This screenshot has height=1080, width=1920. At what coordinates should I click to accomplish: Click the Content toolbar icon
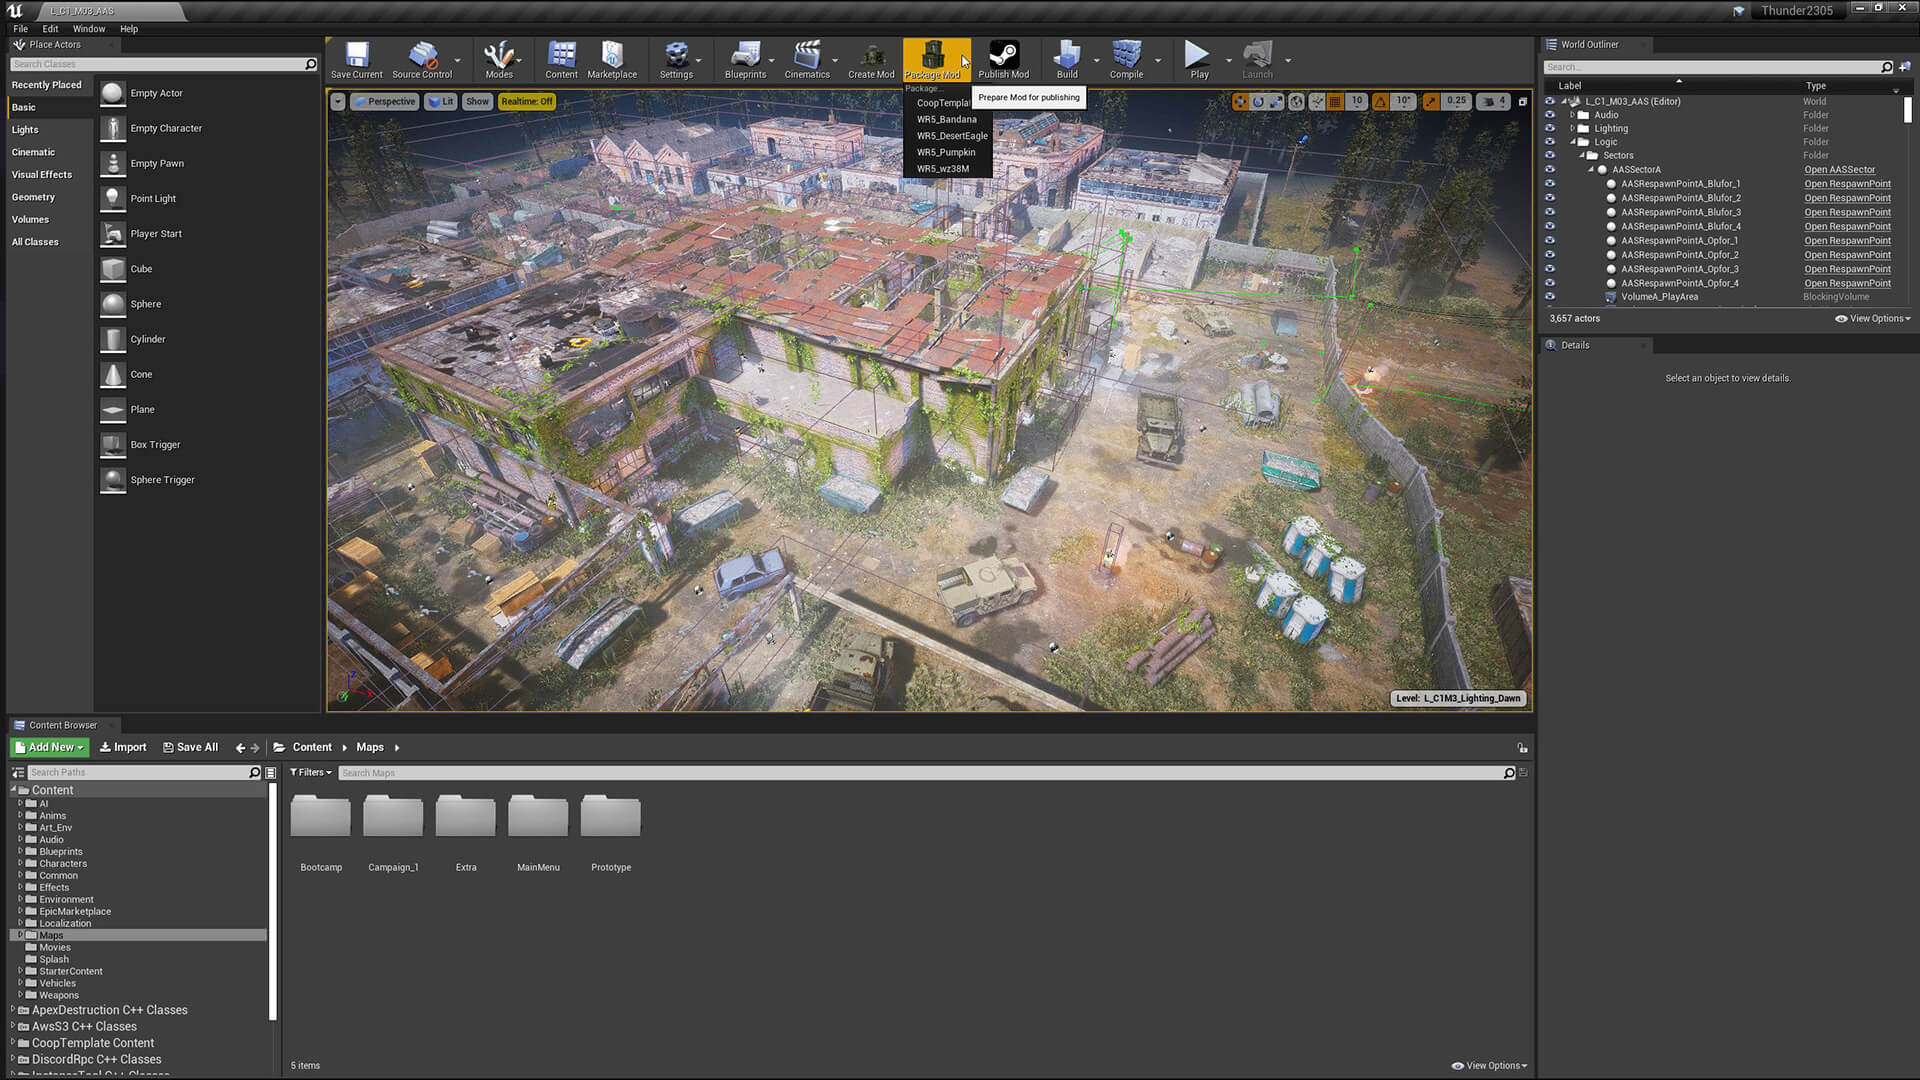[561, 60]
